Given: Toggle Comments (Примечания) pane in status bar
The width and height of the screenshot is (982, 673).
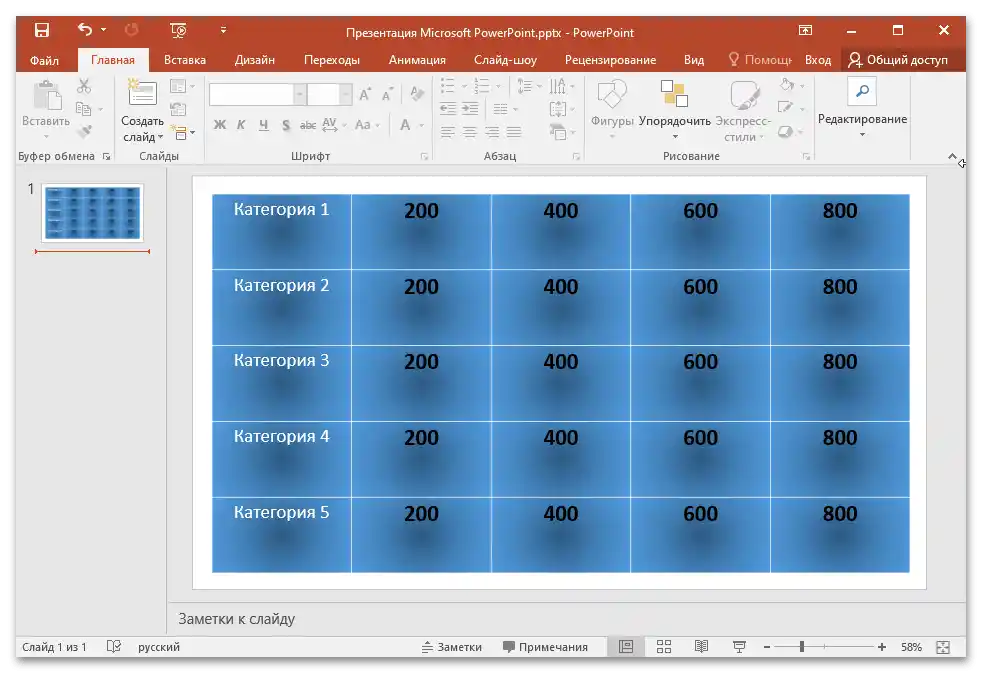Looking at the screenshot, I should click(545, 647).
